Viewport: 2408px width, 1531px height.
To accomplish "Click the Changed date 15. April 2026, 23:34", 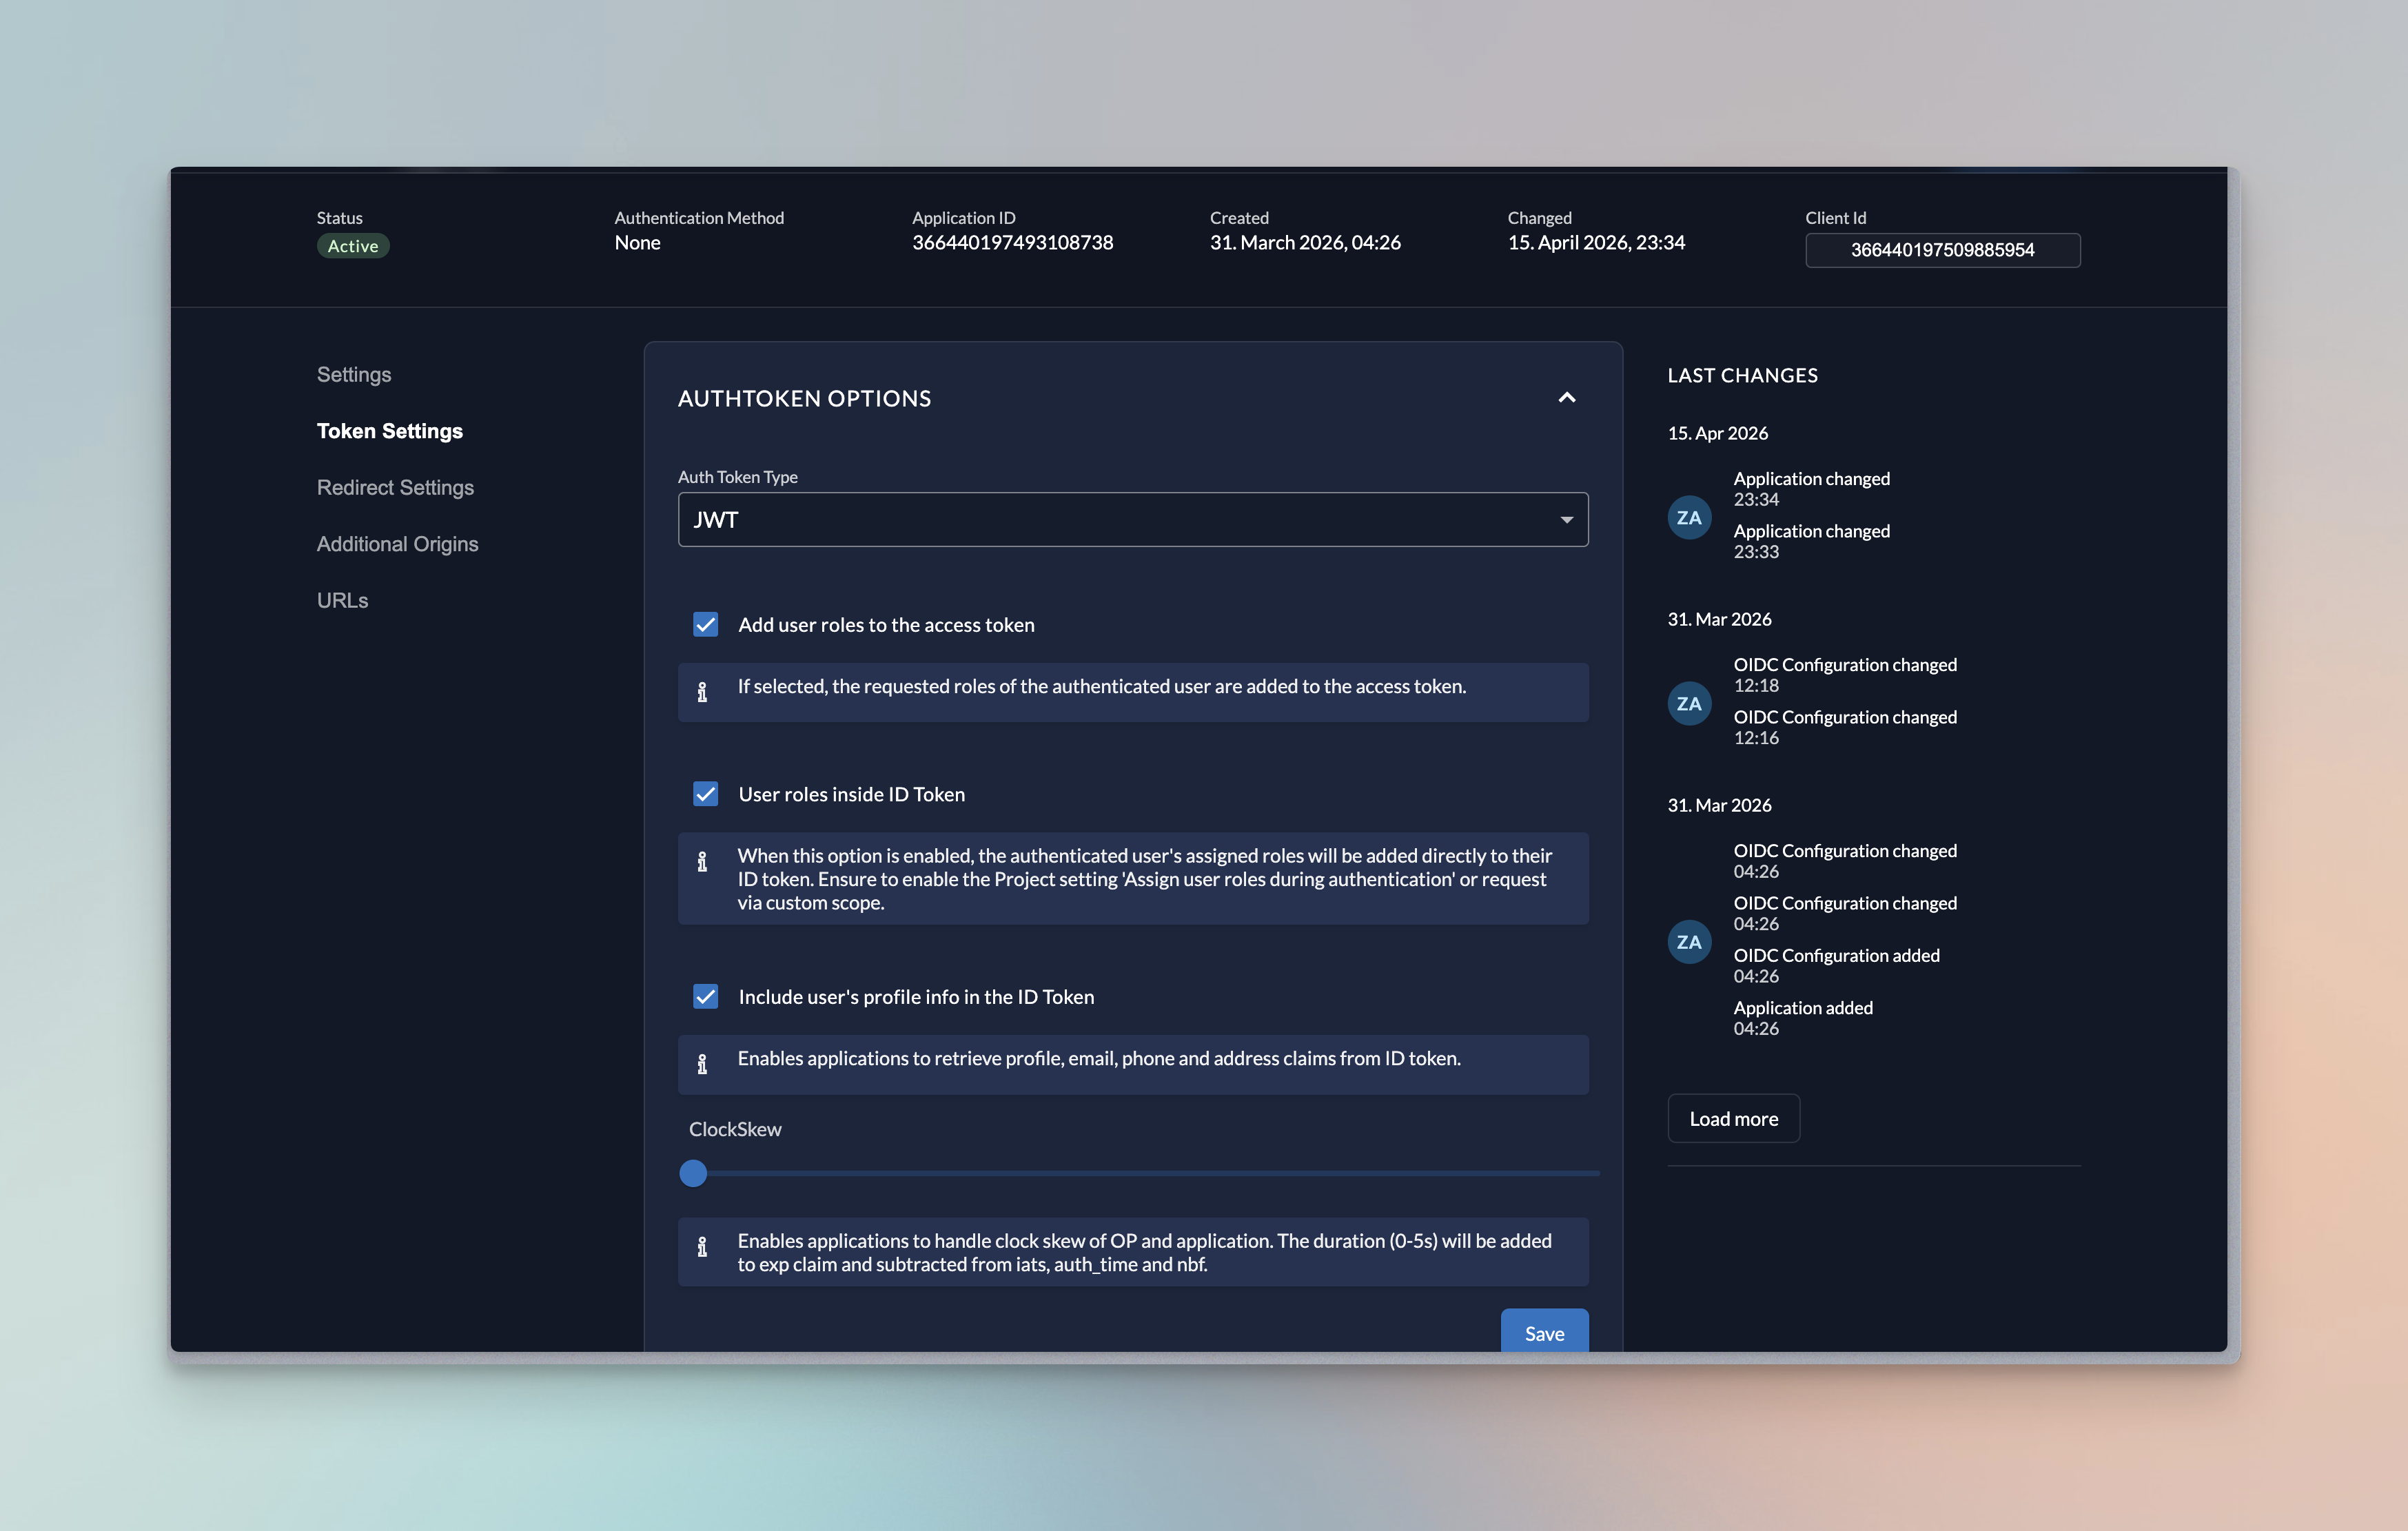I will coord(1596,242).
